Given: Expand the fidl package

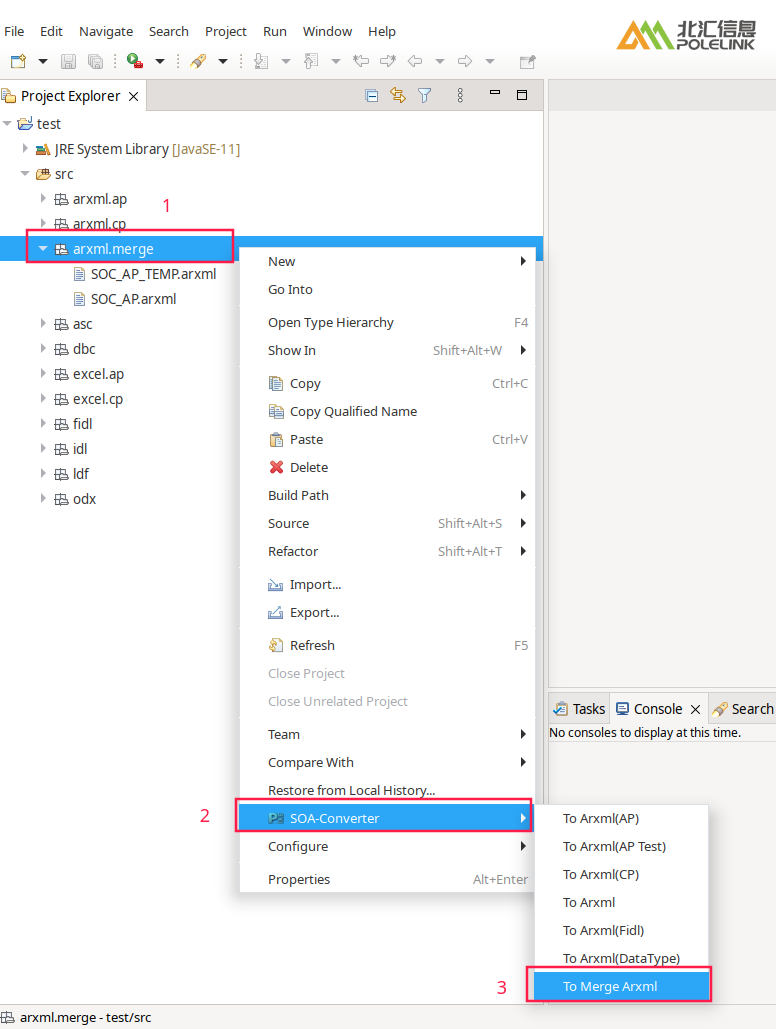Looking at the screenshot, I should [43, 423].
